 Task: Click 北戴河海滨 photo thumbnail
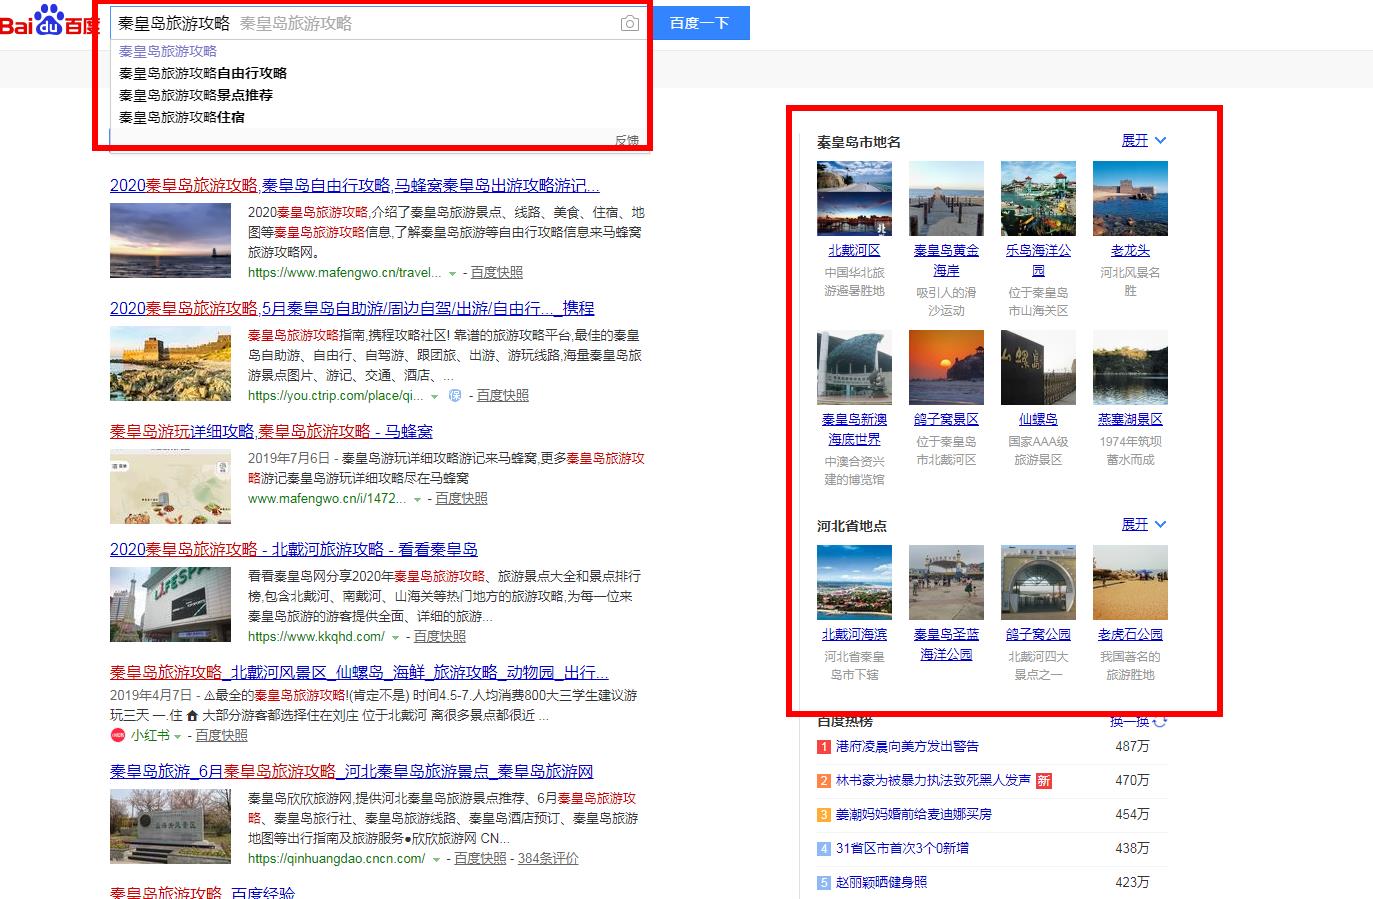click(854, 582)
